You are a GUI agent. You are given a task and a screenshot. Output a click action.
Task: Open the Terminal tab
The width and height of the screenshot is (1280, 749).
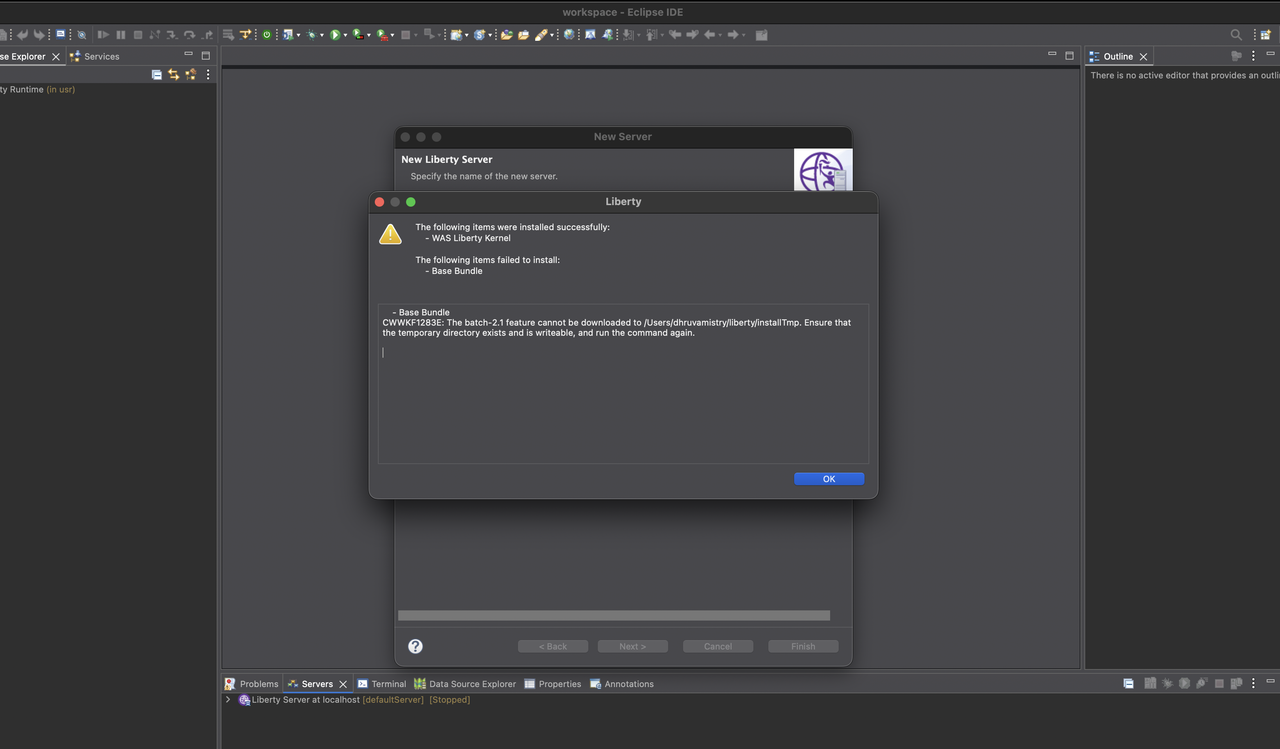pos(382,684)
